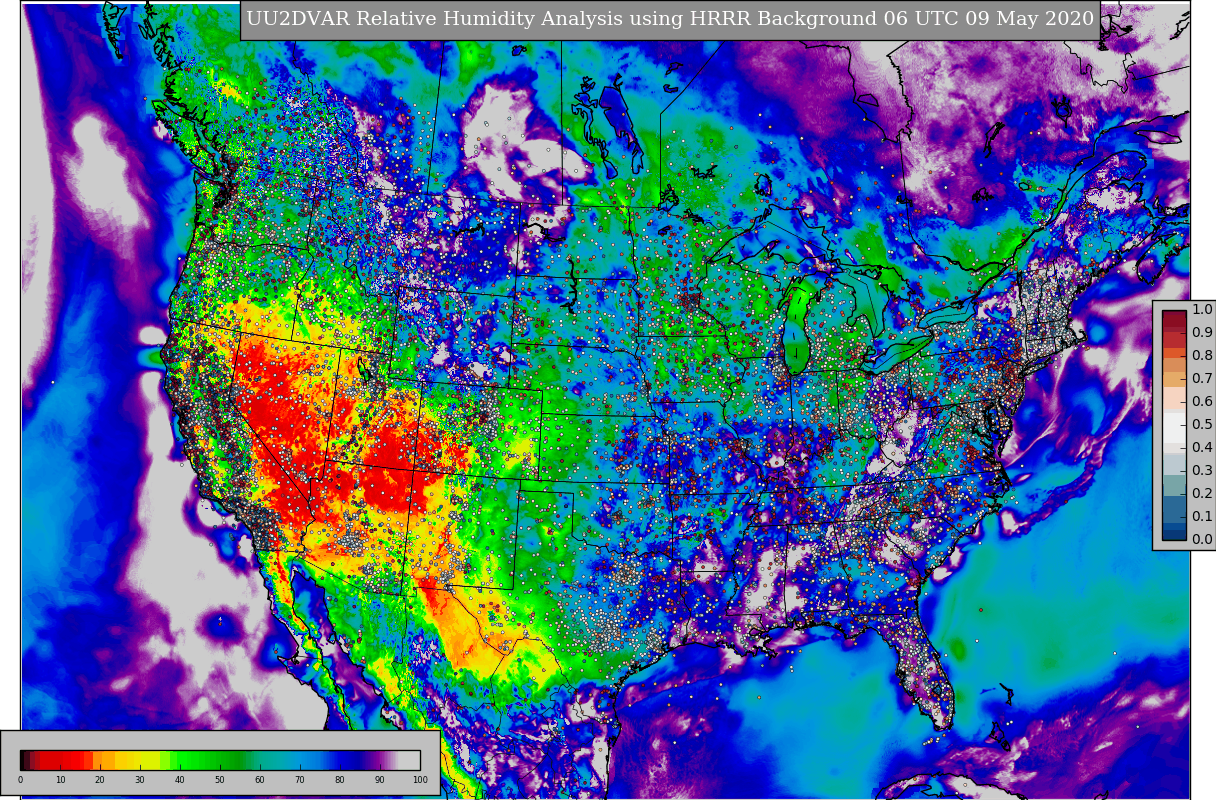Click the '90' tick label on the humidity colorbar

(x=380, y=780)
